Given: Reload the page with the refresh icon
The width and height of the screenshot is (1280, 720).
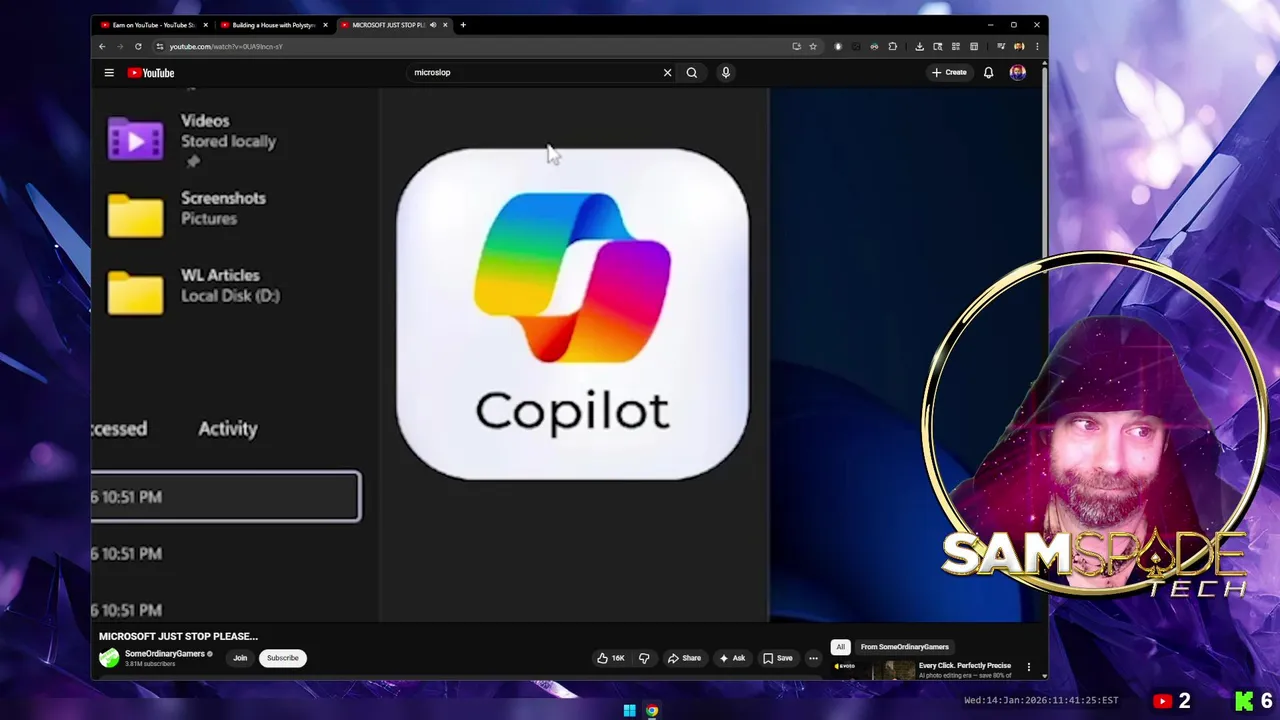Looking at the screenshot, I should 138,46.
